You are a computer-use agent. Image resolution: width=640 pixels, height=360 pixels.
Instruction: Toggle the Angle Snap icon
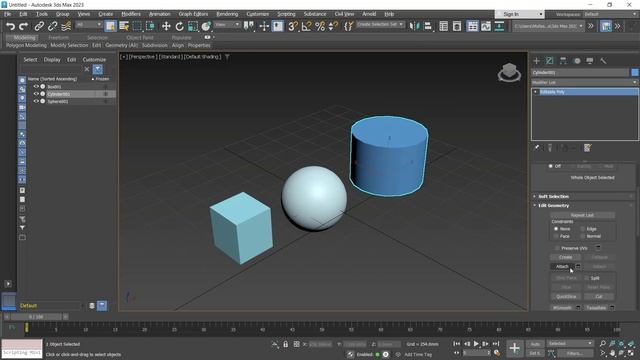(x=307, y=27)
